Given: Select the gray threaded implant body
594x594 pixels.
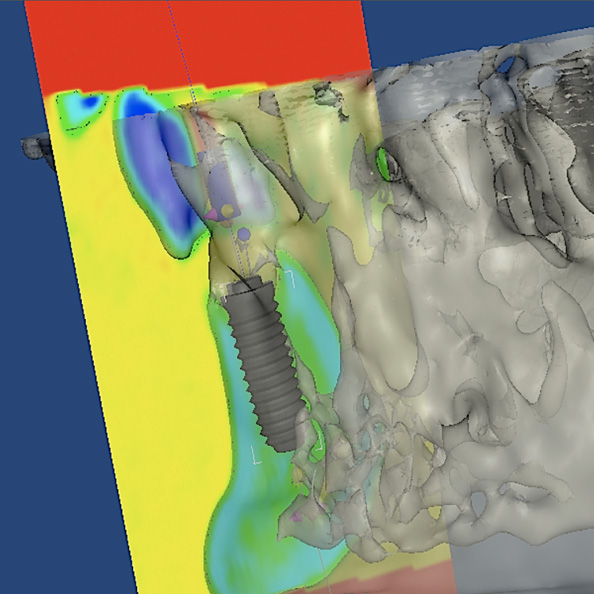Looking at the screenshot, I should point(266,366).
